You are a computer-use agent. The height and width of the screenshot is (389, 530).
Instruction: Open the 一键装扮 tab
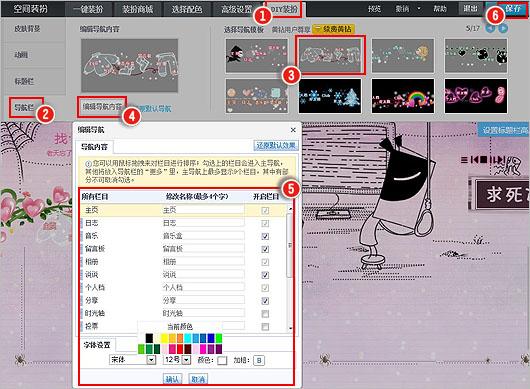[x=88, y=9]
